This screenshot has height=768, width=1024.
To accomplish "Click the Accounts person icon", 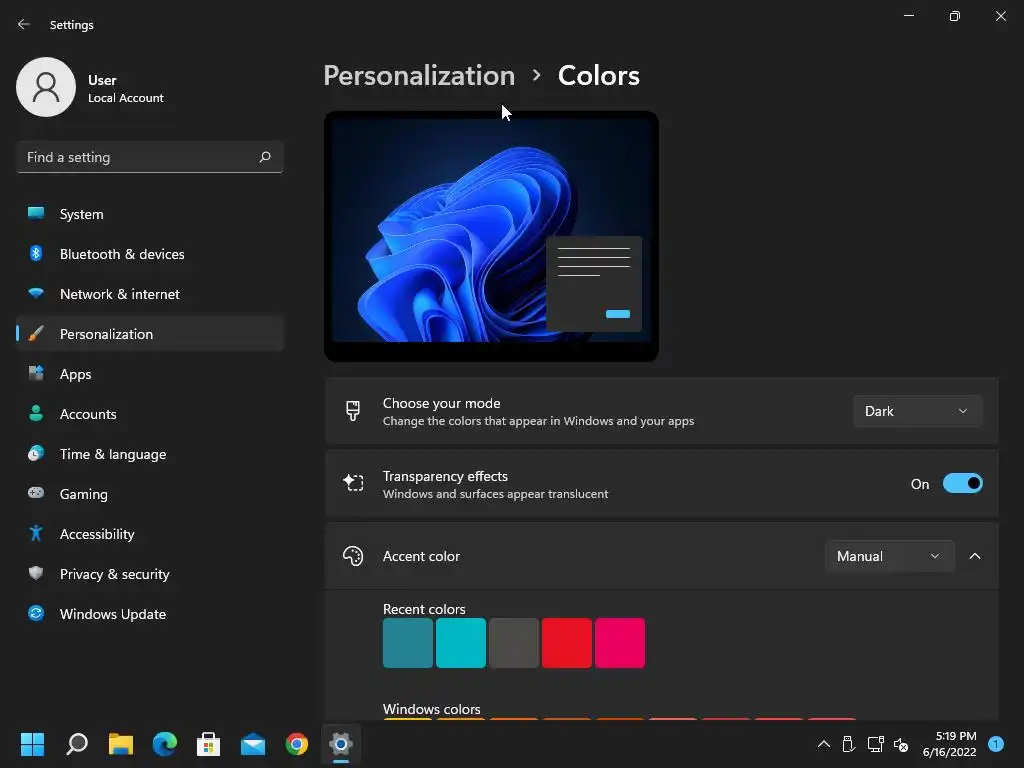I will click(x=36, y=413).
